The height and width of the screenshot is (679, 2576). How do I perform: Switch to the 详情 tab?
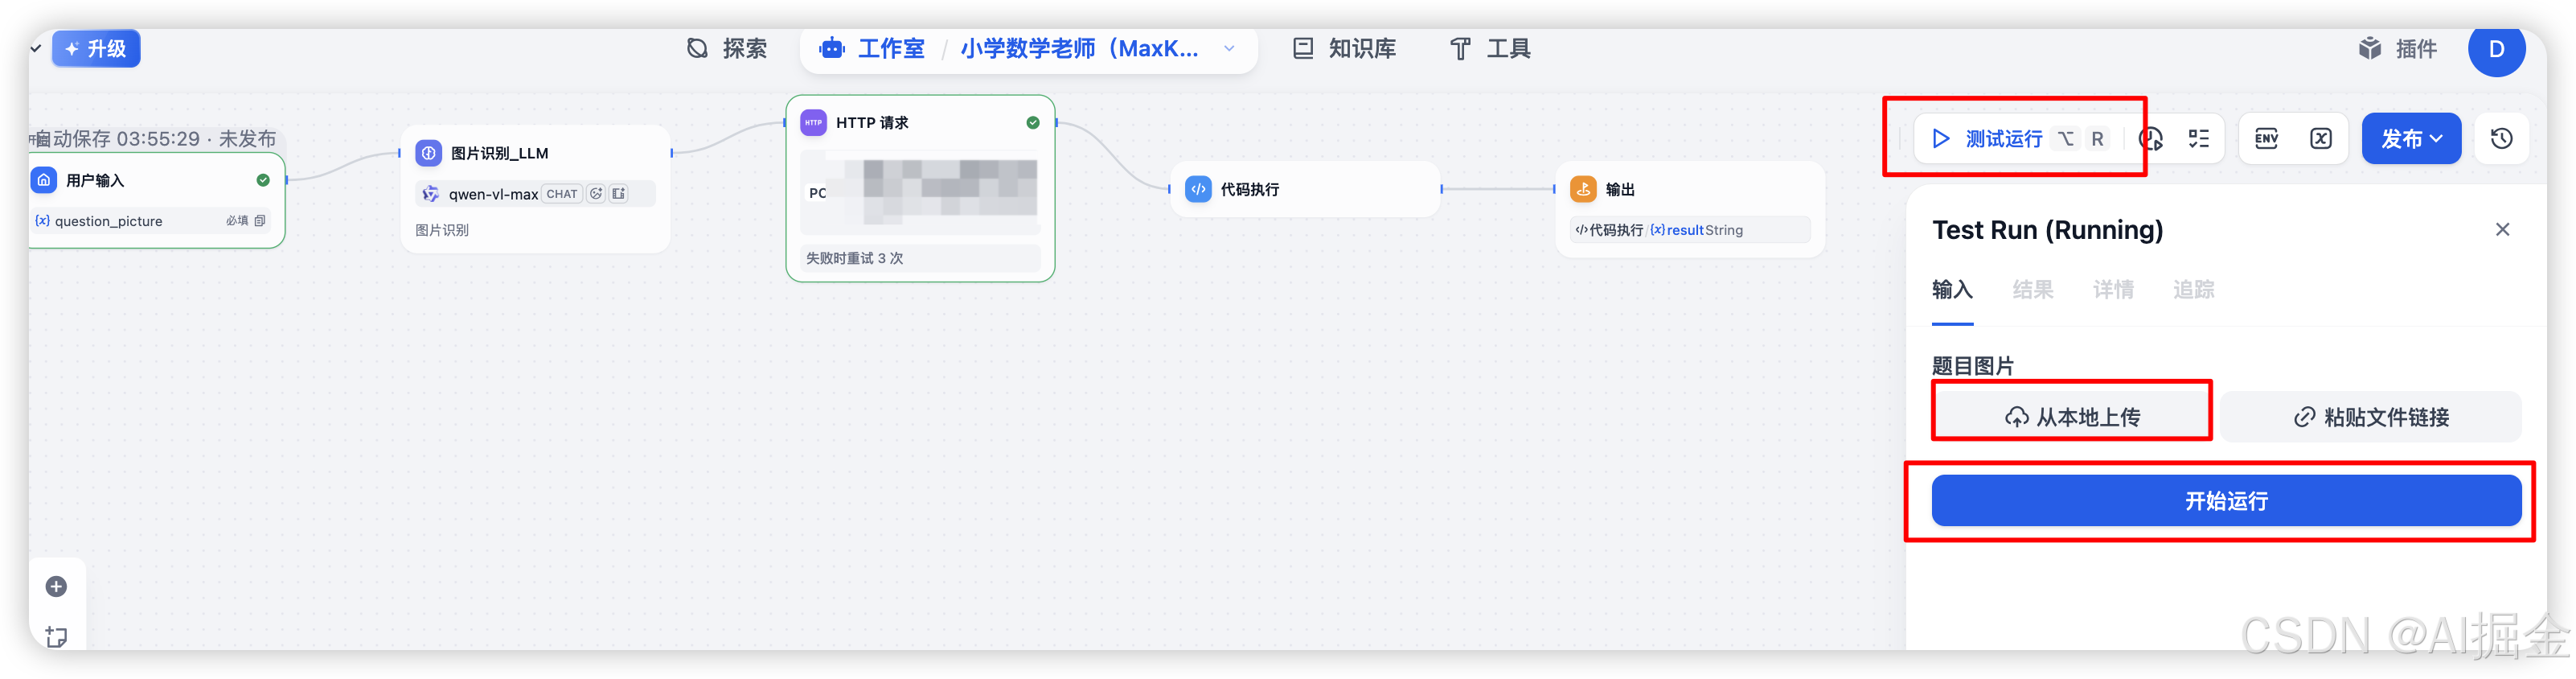coord(2113,290)
